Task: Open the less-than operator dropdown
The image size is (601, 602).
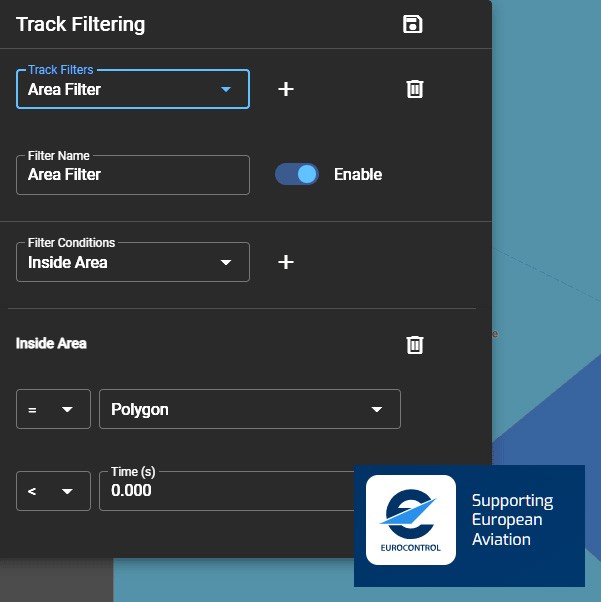Action: point(53,491)
